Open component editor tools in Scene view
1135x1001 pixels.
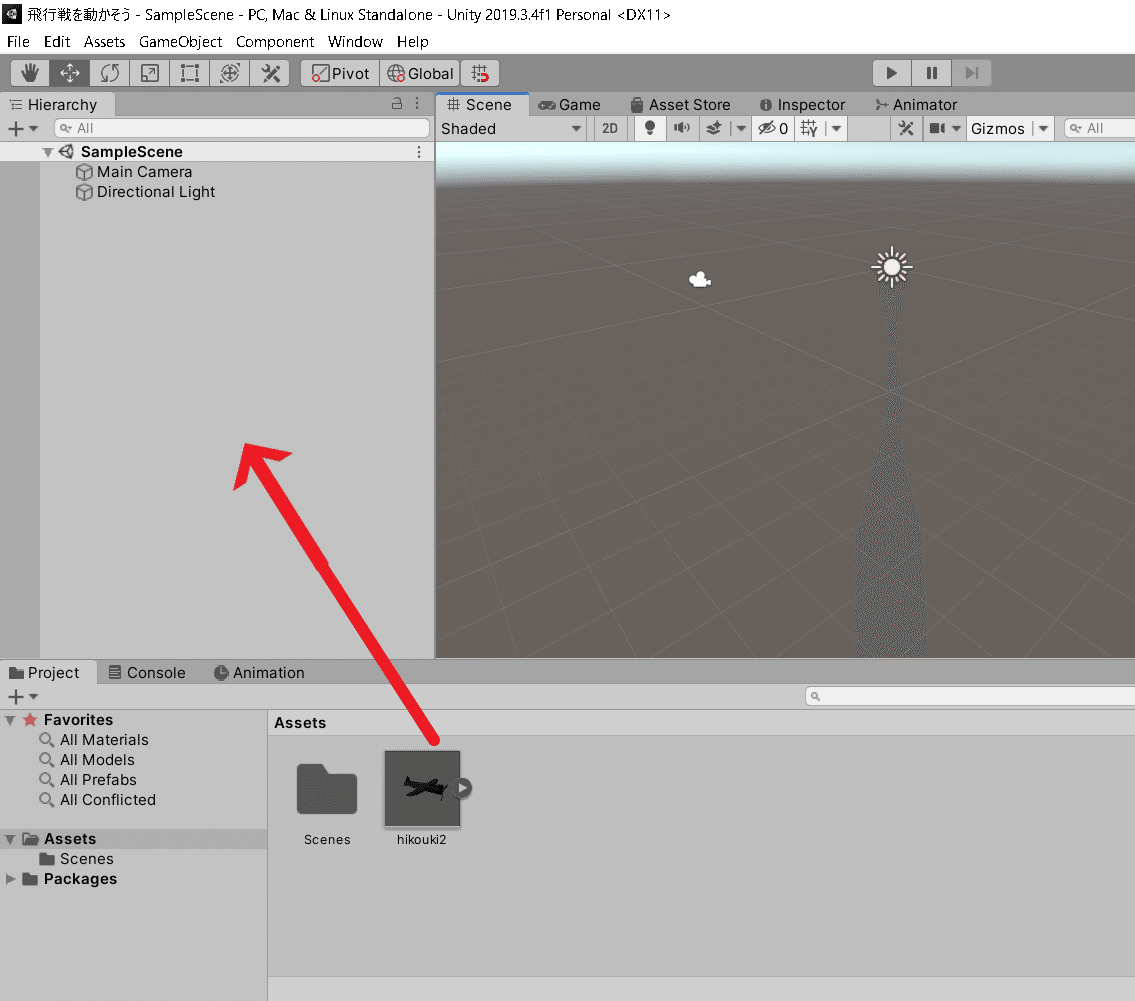click(906, 129)
